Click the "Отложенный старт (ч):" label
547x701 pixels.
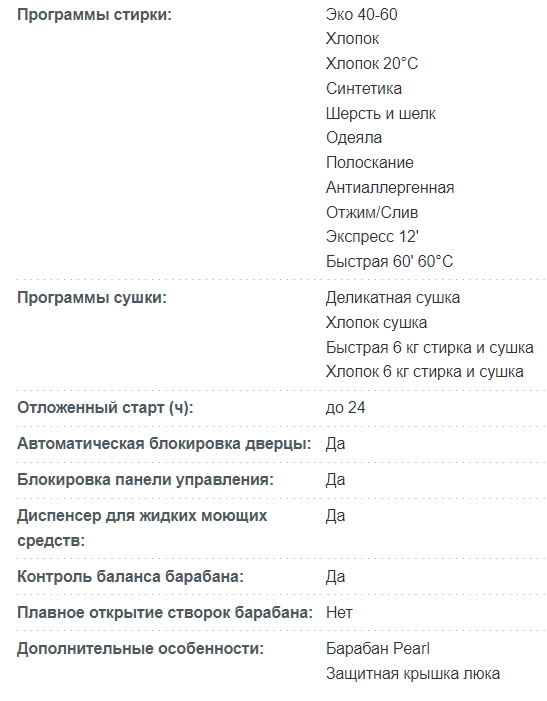(x=105, y=408)
